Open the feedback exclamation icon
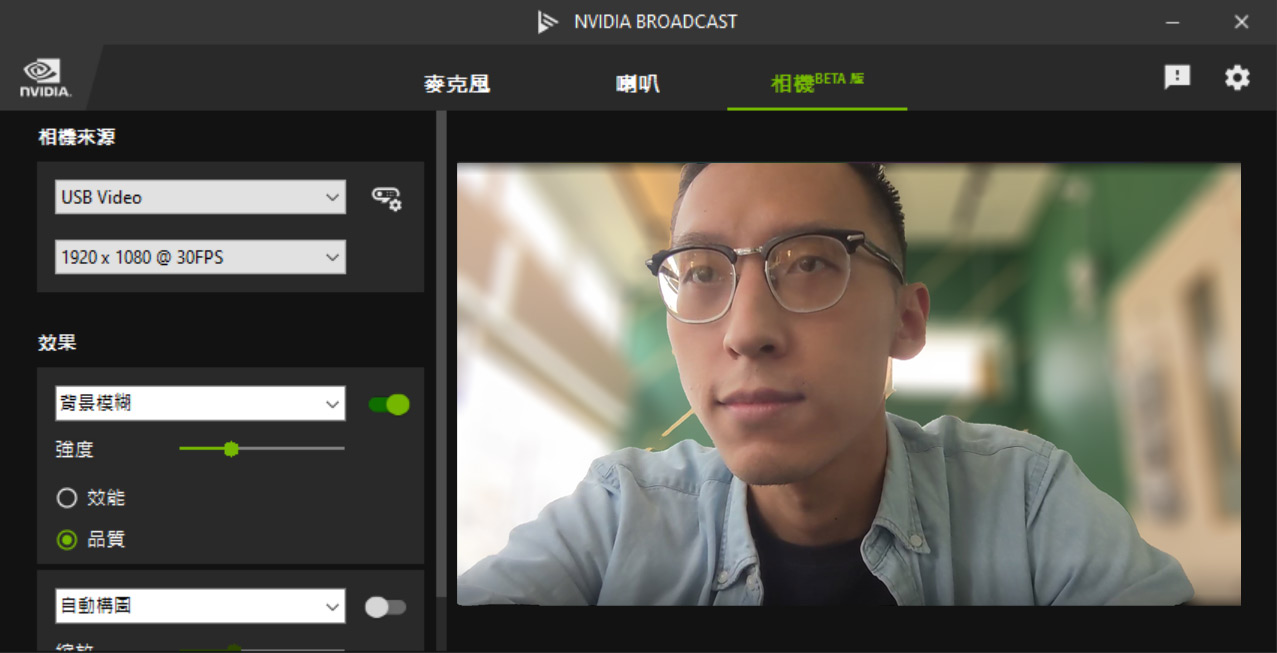The image size is (1277, 653). coord(1177,77)
